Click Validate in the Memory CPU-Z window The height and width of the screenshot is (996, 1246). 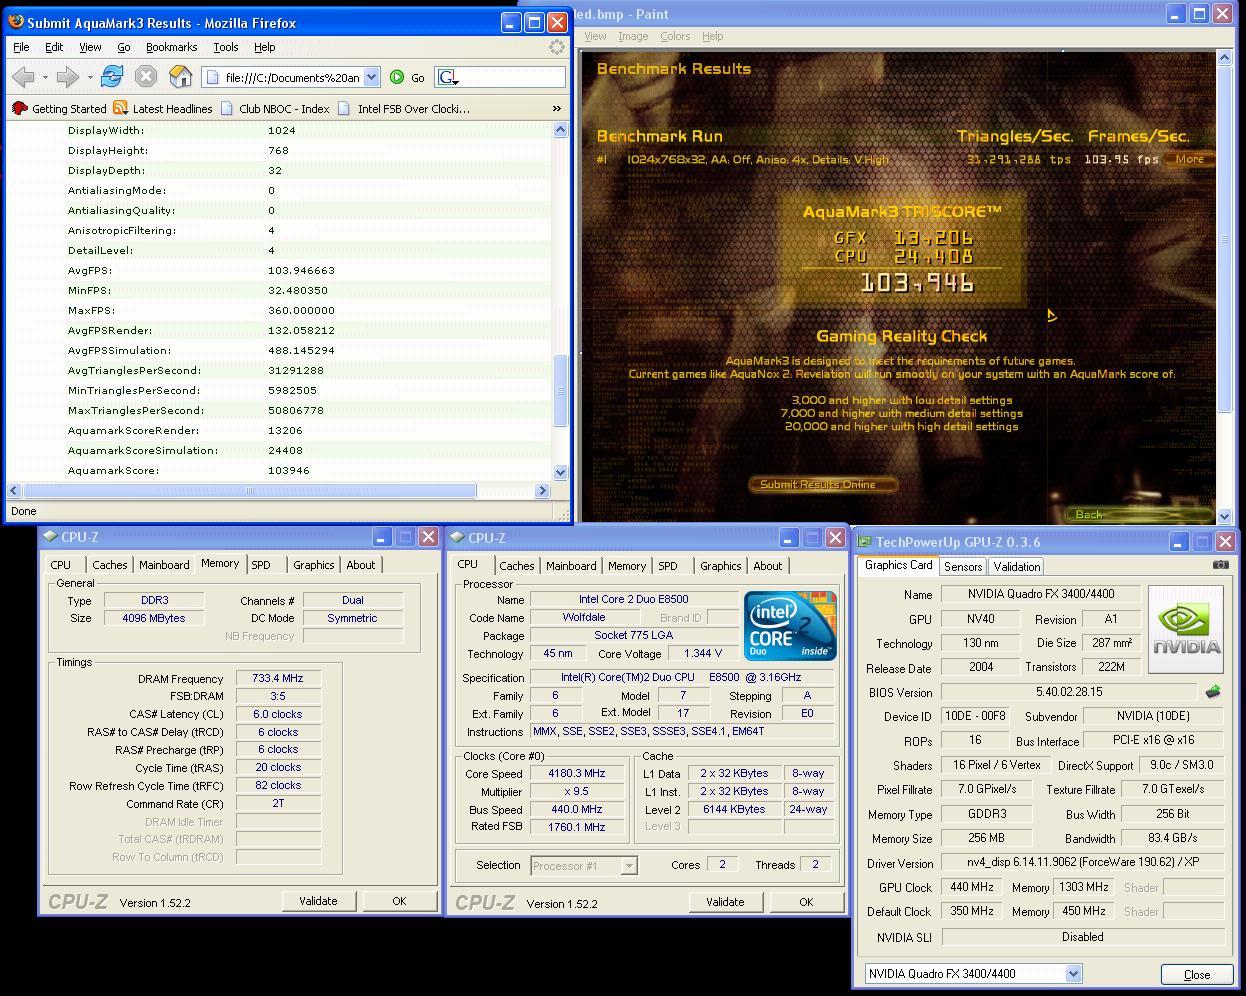point(318,901)
